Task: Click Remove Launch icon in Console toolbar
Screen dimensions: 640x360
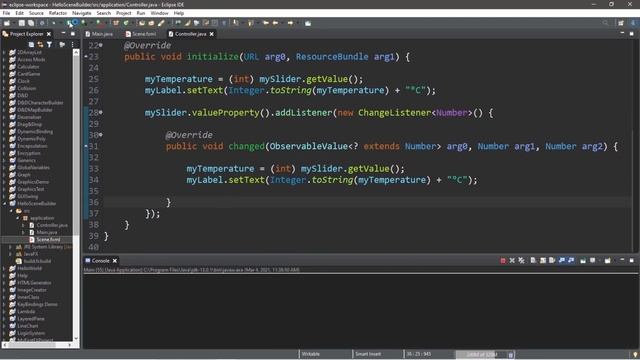Action: tap(512, 260)
